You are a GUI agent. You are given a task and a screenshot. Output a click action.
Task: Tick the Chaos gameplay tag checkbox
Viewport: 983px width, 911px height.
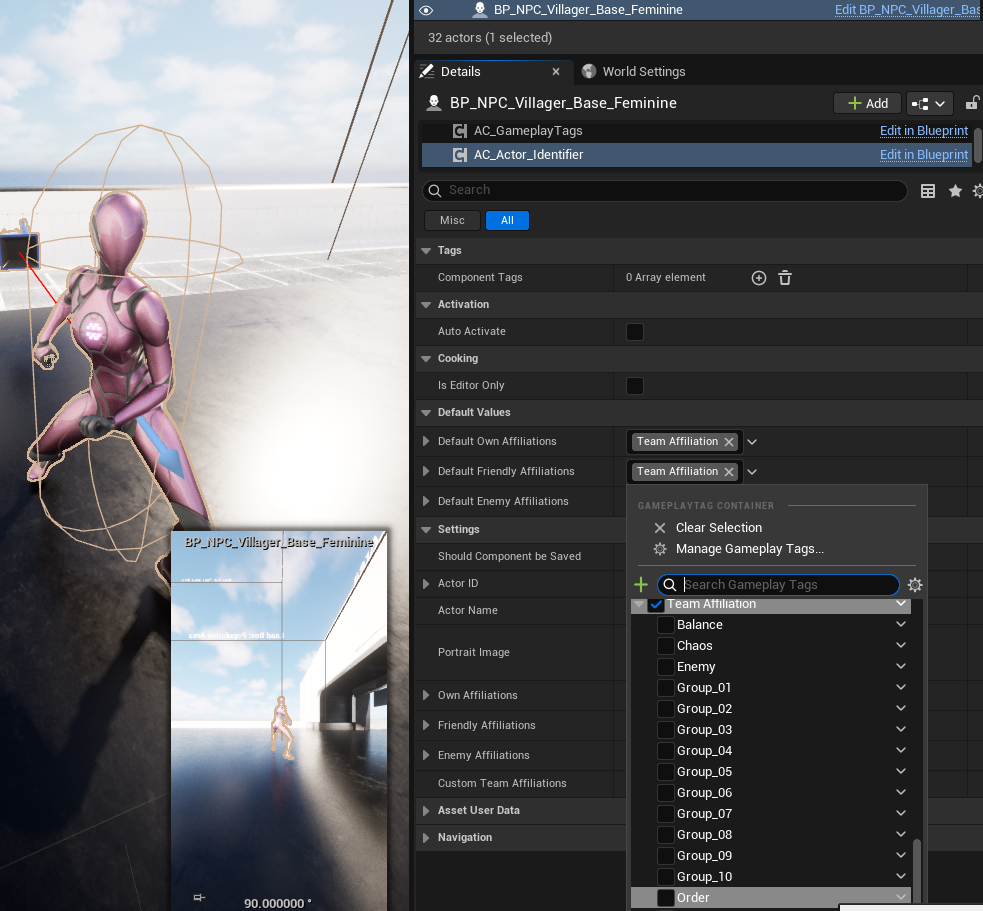pos(665,646)
